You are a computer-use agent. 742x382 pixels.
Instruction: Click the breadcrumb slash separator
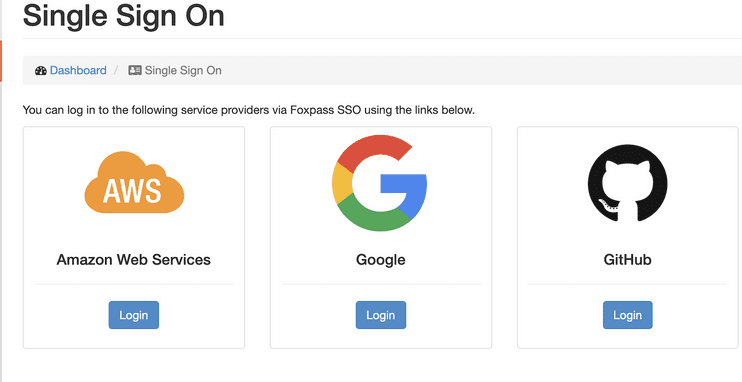click(x=116, y=71)
